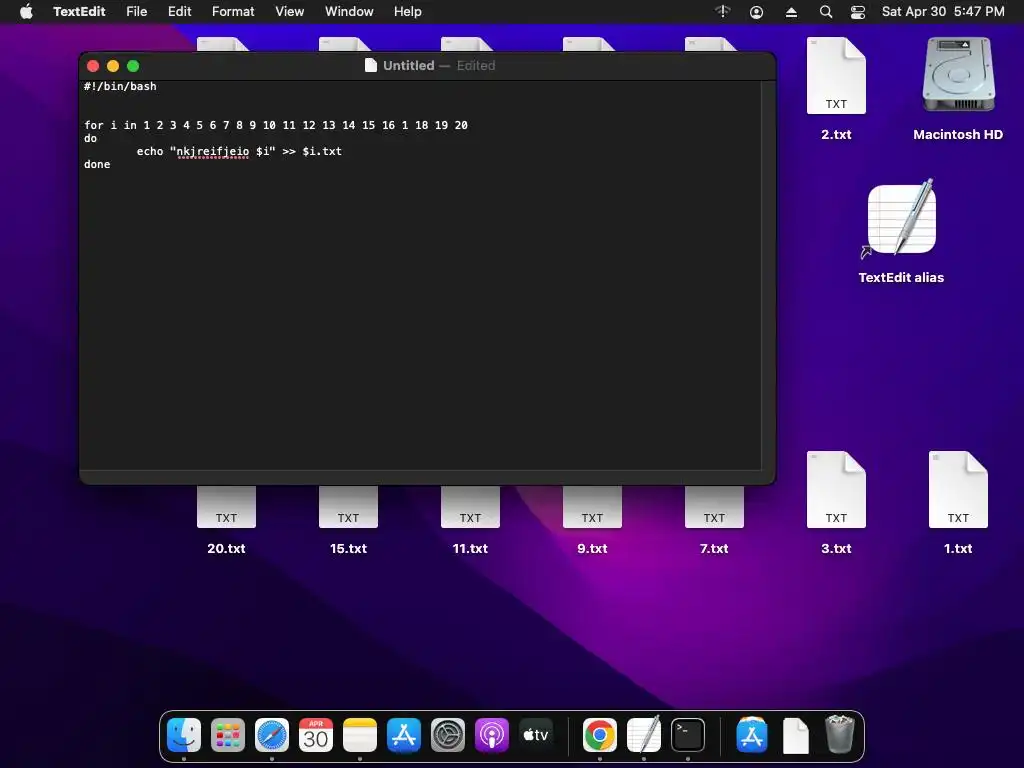Click the App Store icon after Terminal
1024x768 pixels.
coord(752,735)
